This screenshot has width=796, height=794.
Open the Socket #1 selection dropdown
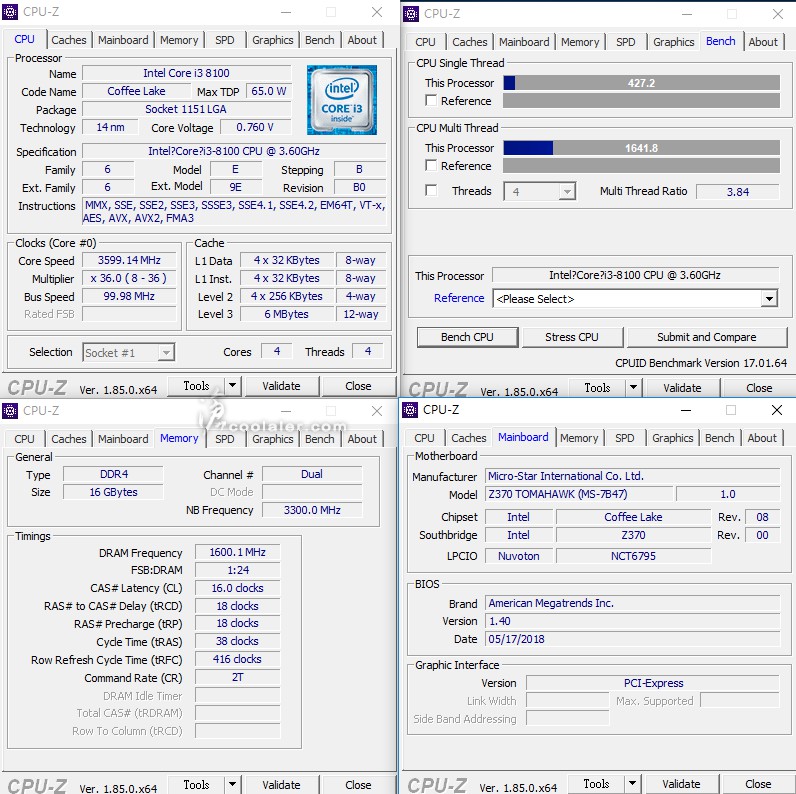128,352
